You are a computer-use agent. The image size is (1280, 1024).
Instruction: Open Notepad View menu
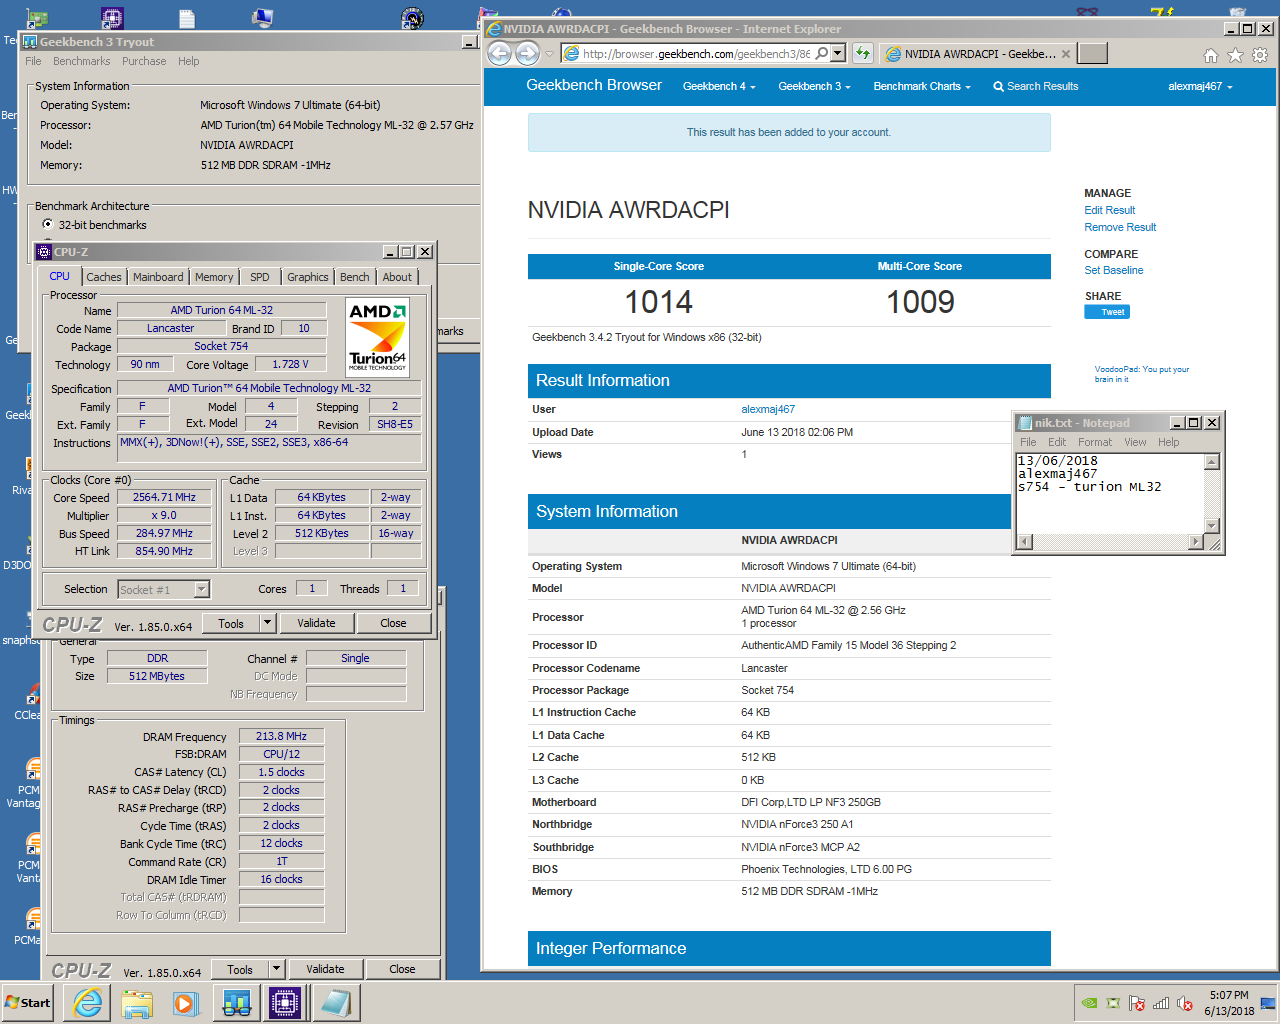pyautogui.click(x=1135, y=442)
